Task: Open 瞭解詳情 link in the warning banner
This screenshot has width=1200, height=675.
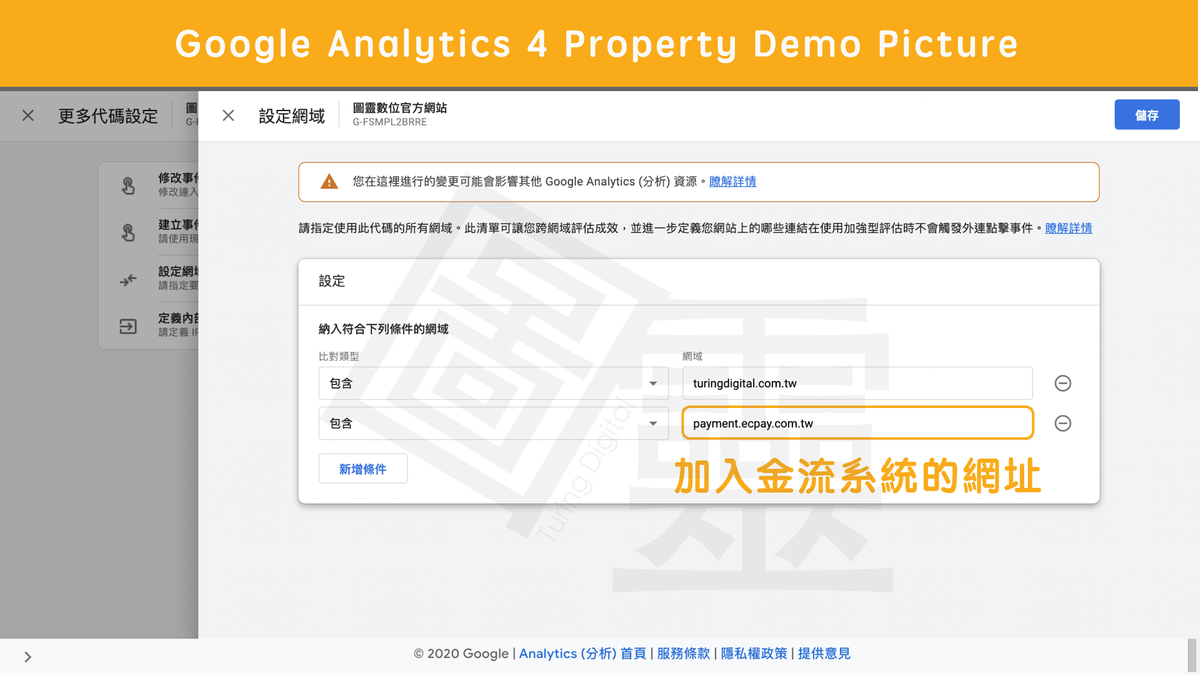Action: click(733, 182)
